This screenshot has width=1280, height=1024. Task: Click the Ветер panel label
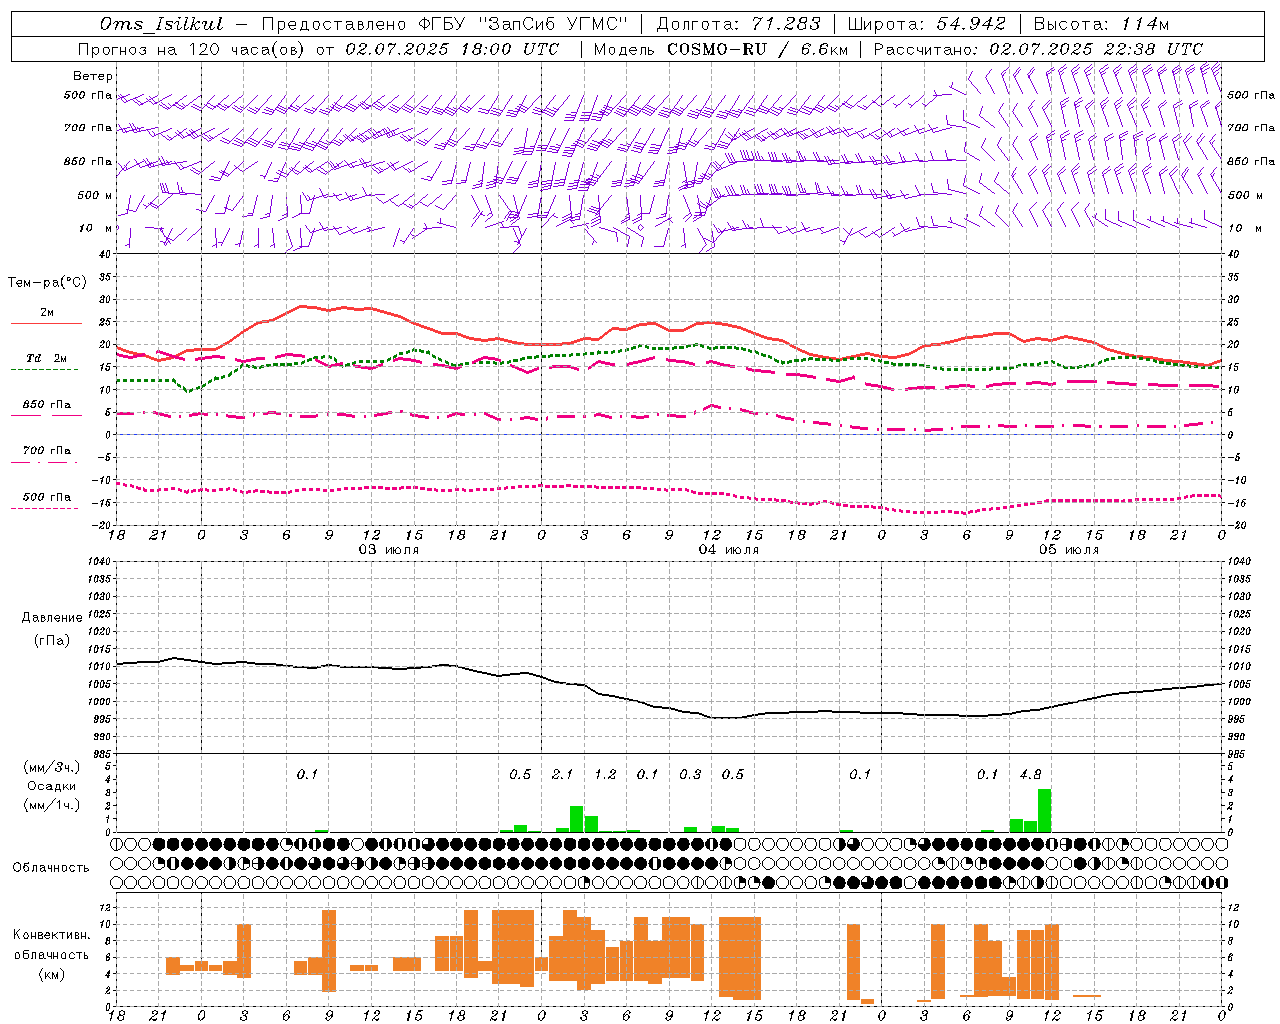coord(93,76)
